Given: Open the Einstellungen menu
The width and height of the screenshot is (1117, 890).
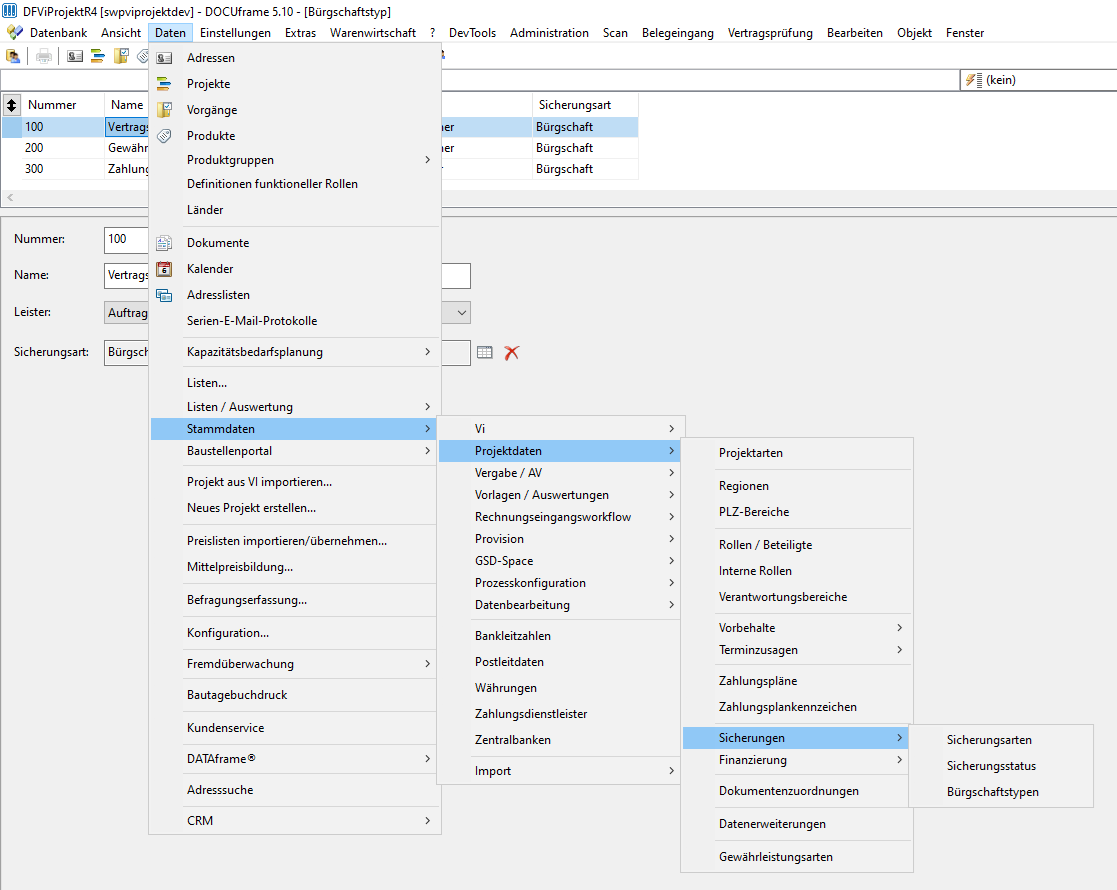Looking at the screenshot, I should (x=235, y=33).
